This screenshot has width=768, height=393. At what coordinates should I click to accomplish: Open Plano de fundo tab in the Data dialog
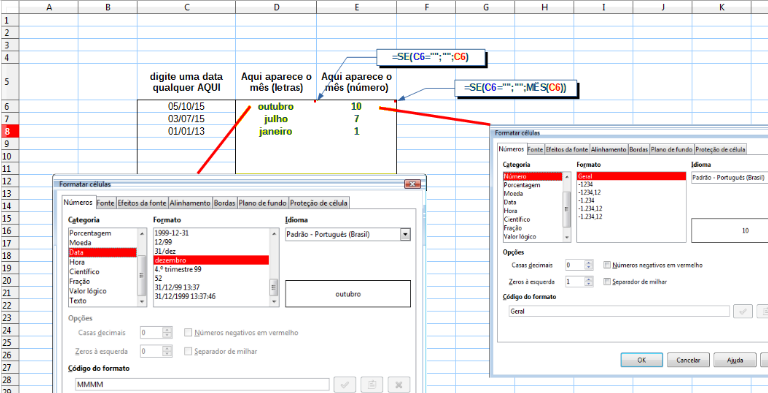(x=263, y=202)
